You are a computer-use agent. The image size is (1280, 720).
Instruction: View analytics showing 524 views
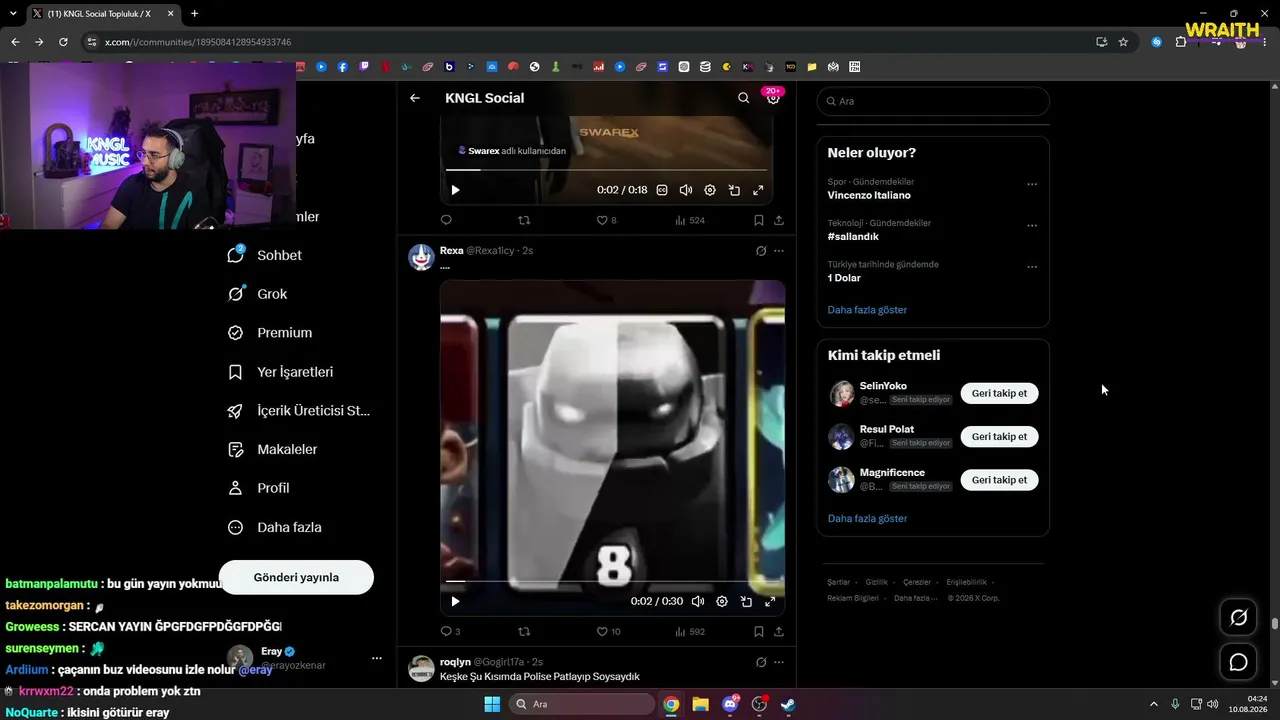(690, 220)
